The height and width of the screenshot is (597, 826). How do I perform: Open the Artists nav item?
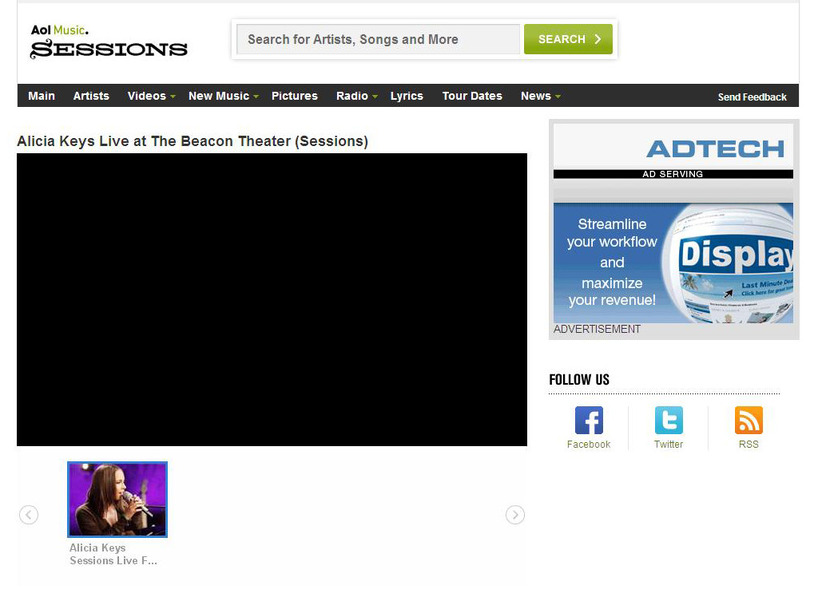click(91, 96)
